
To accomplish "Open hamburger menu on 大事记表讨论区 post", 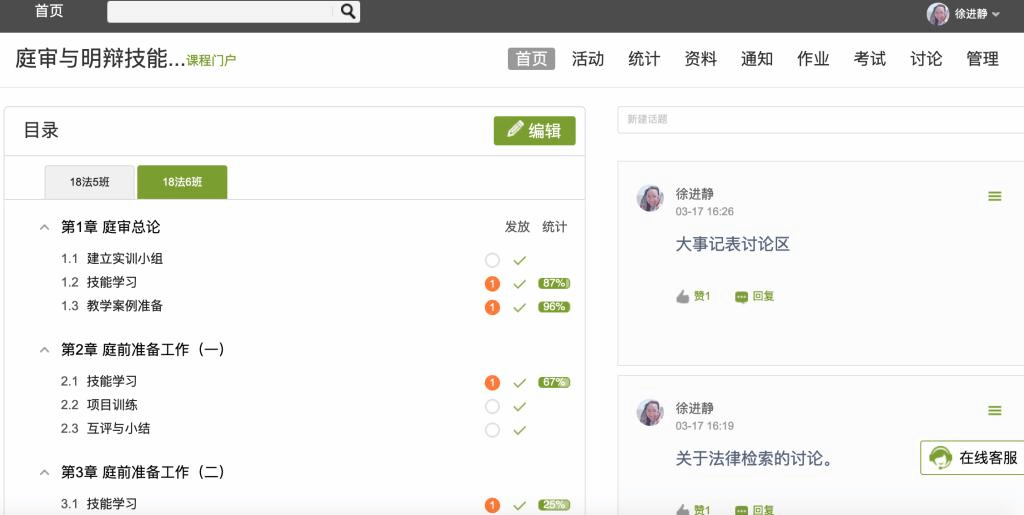I will (x=994, y=196).
